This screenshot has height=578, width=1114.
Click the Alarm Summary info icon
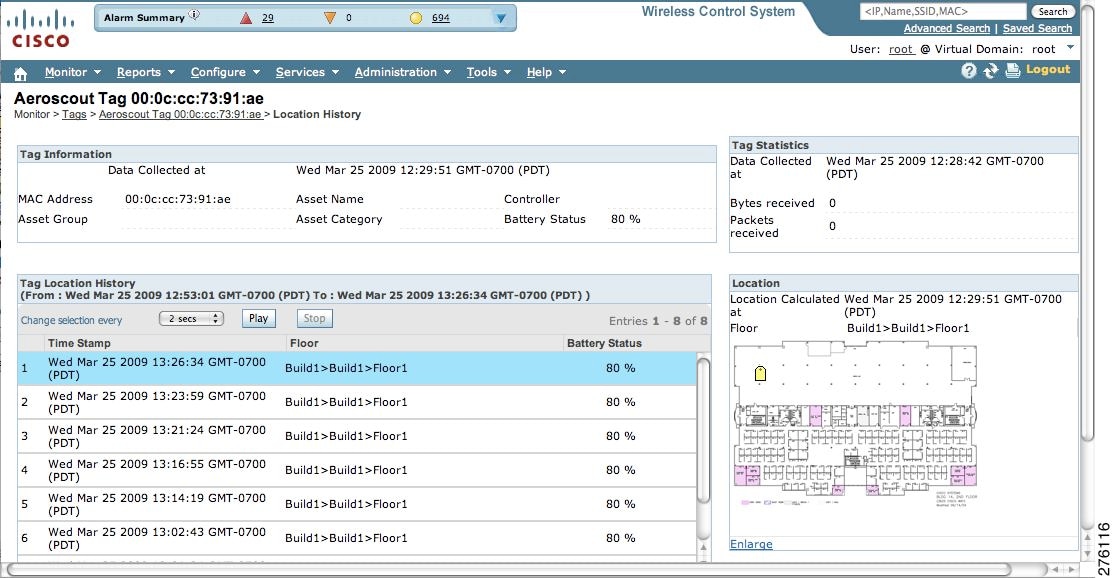(195, 15)
